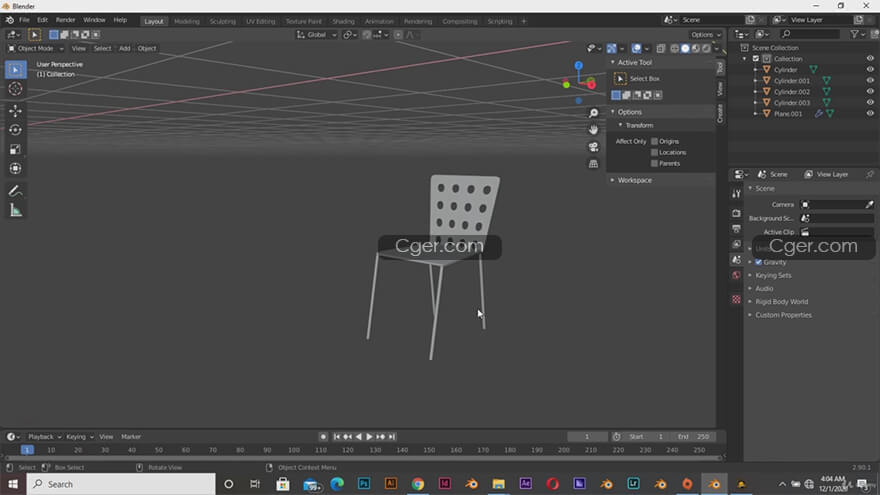Open the viewport Add menu
880x495 pixels.
pos(124,48)
